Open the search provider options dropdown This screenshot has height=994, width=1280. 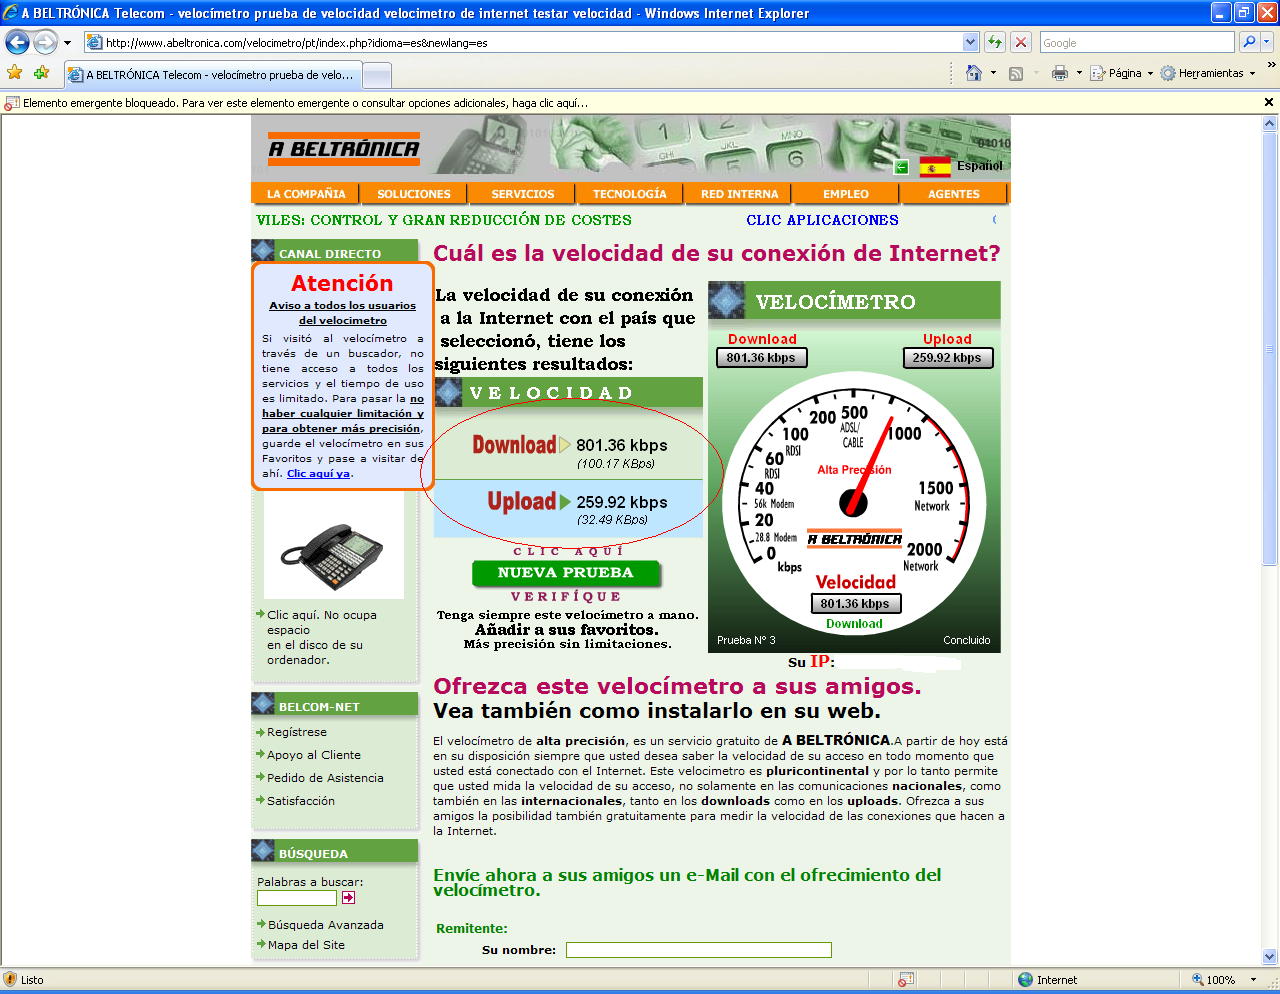point(1267,42)
